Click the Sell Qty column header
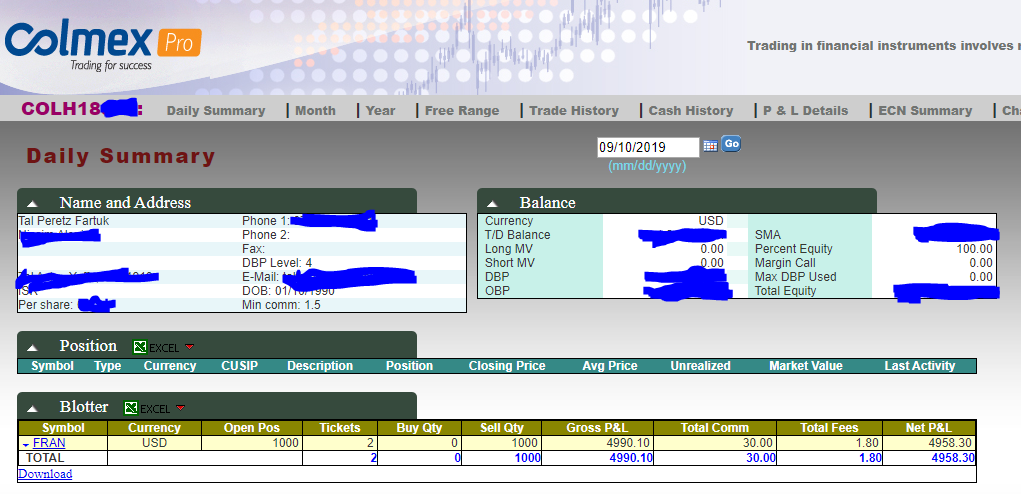 pos(501,428)
